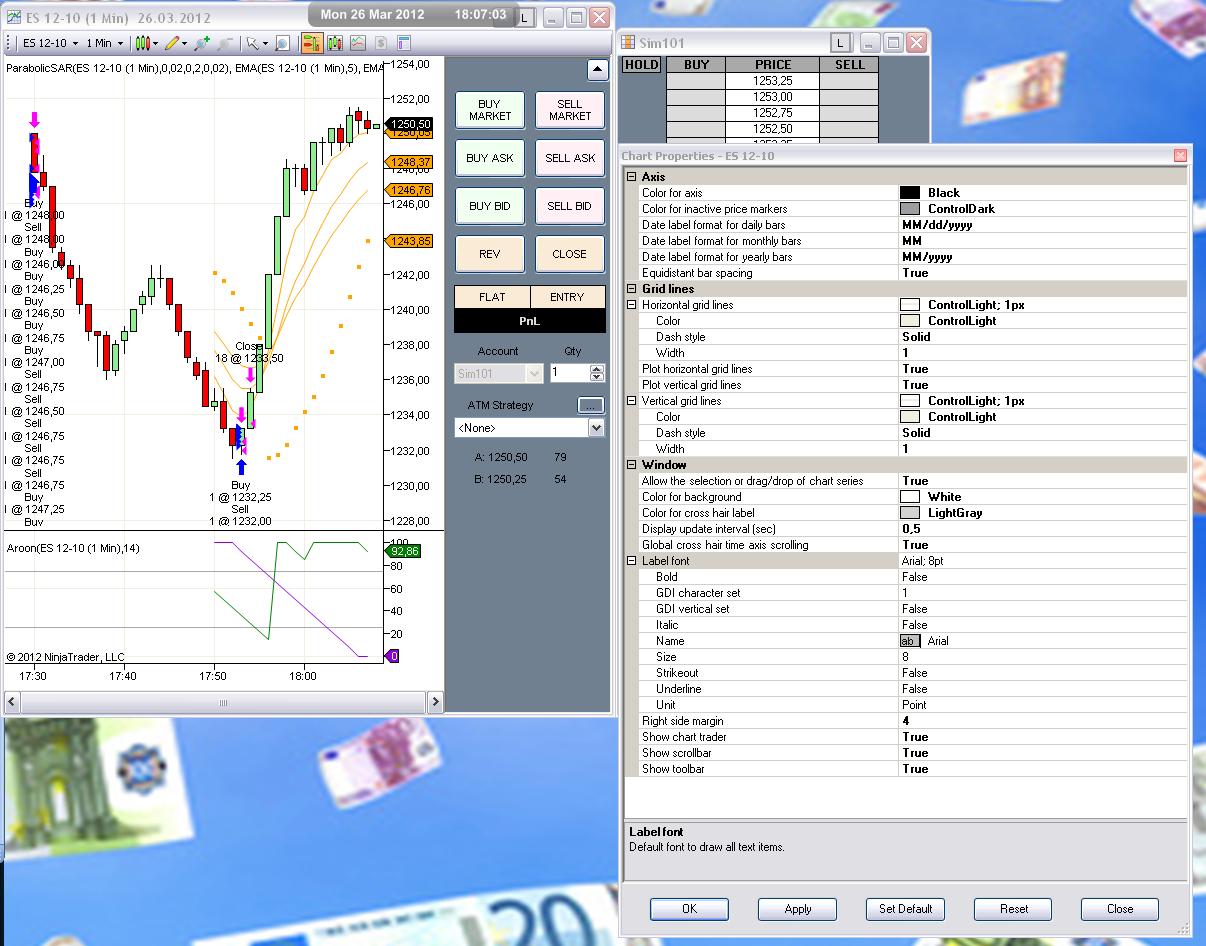Image resolution: width=1206 pixels, height=946 pixels.
Task: Click the OK button in Chart Properties
Action: 690,909
